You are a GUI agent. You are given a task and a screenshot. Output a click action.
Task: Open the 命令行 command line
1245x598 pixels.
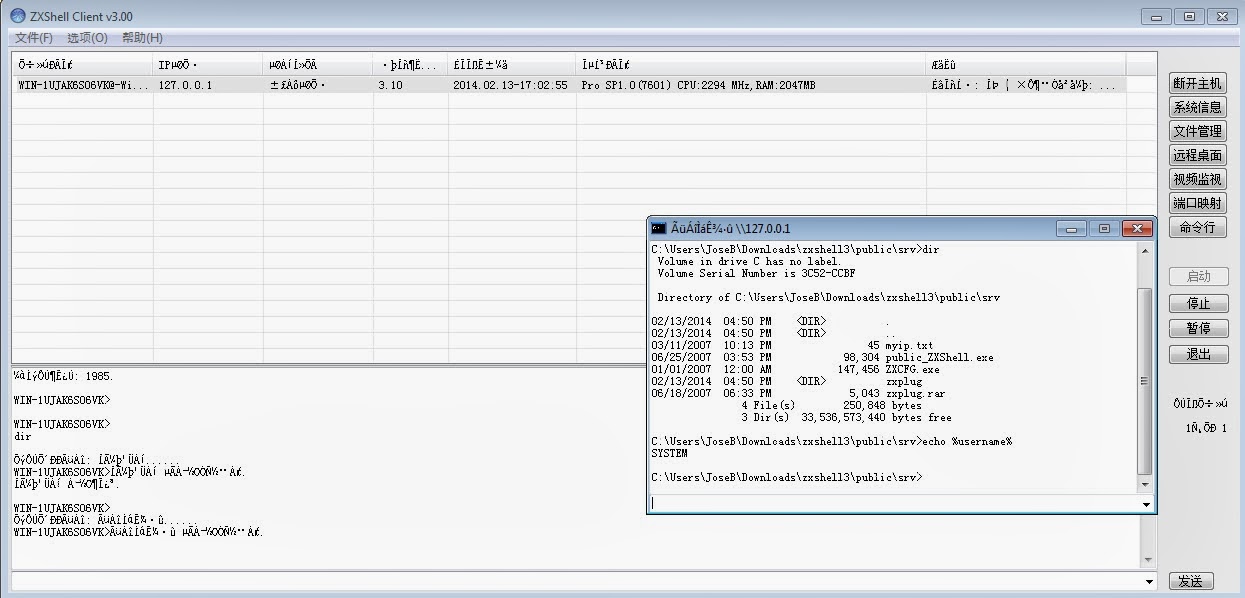coord(1197,228)
